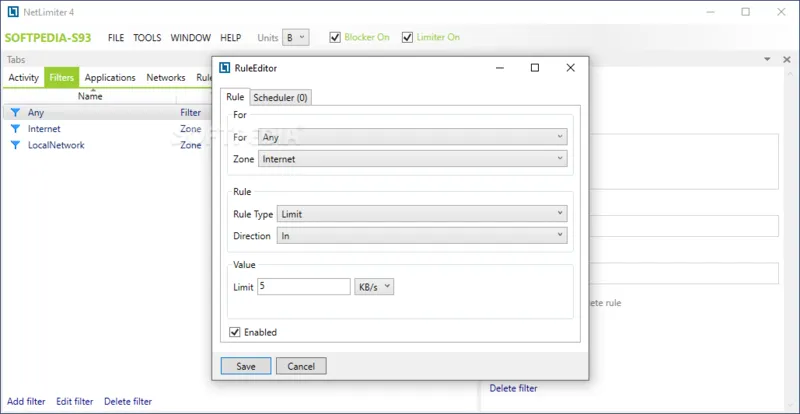Switch to the Networks tab
The width and height of the screenshot is (800, 414).
click(x=166, y=78)
